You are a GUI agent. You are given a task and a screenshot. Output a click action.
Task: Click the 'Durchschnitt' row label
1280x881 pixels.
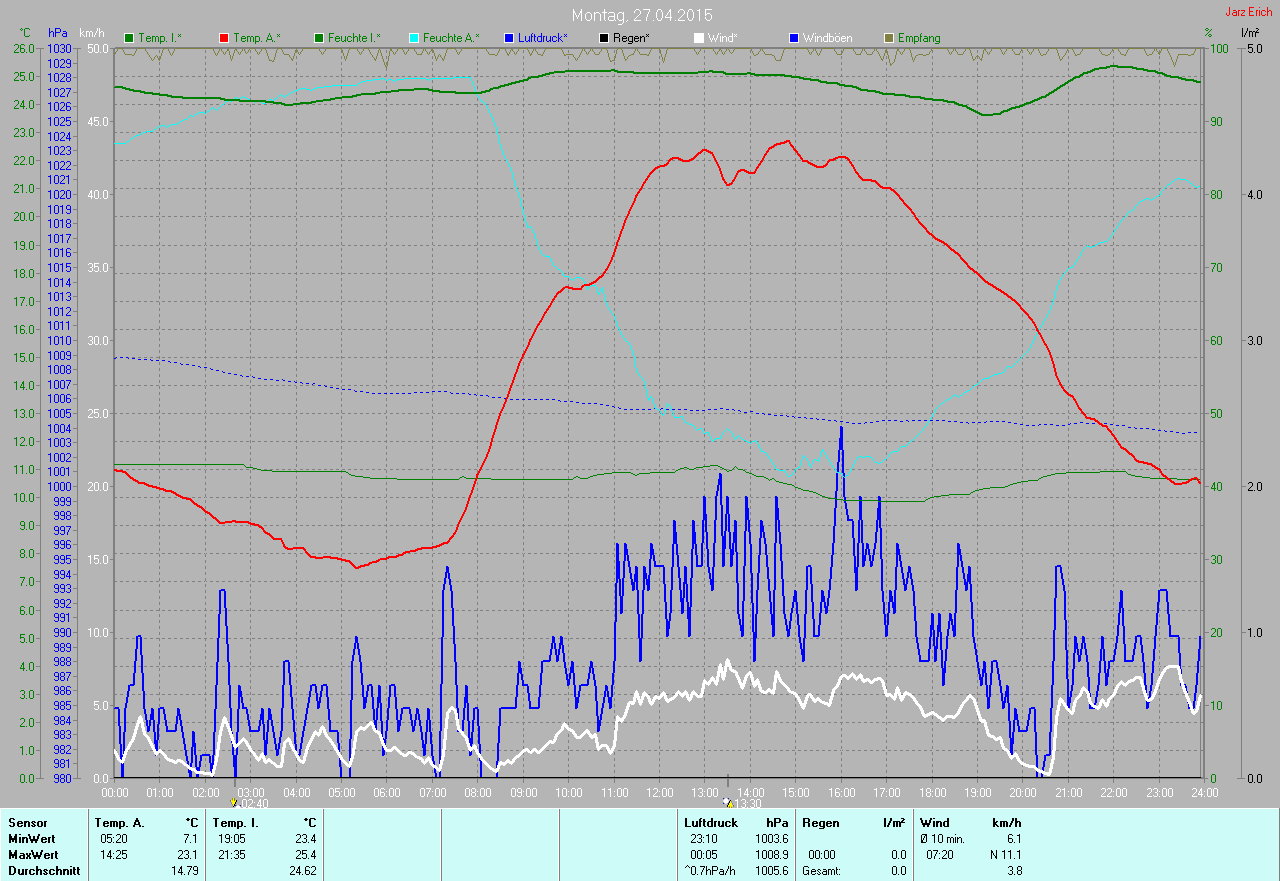click(44, 871)
